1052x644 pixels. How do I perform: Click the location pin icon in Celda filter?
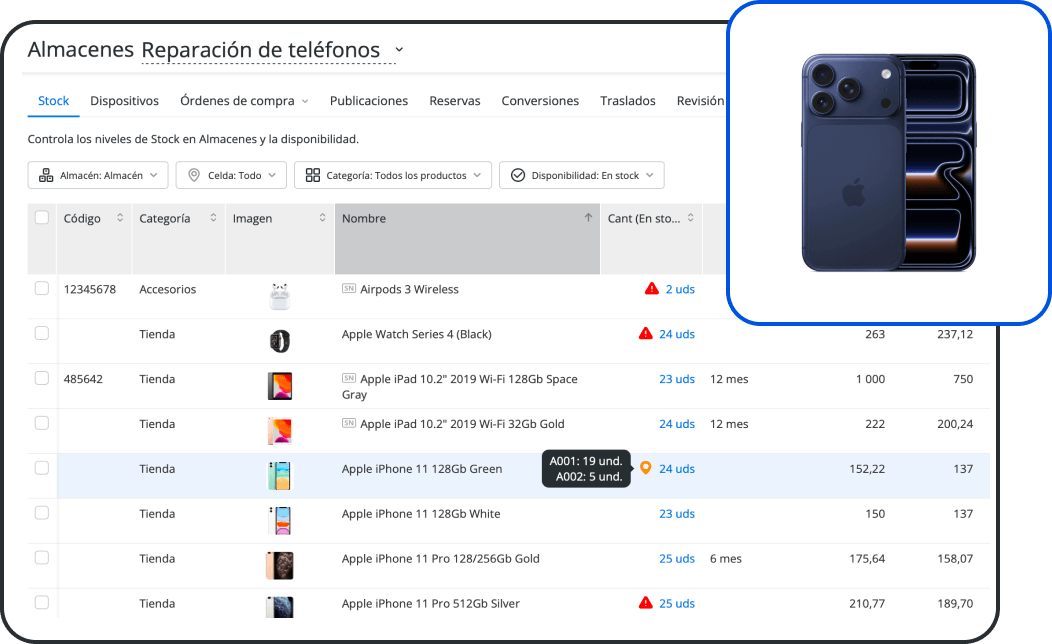point(194,175)
